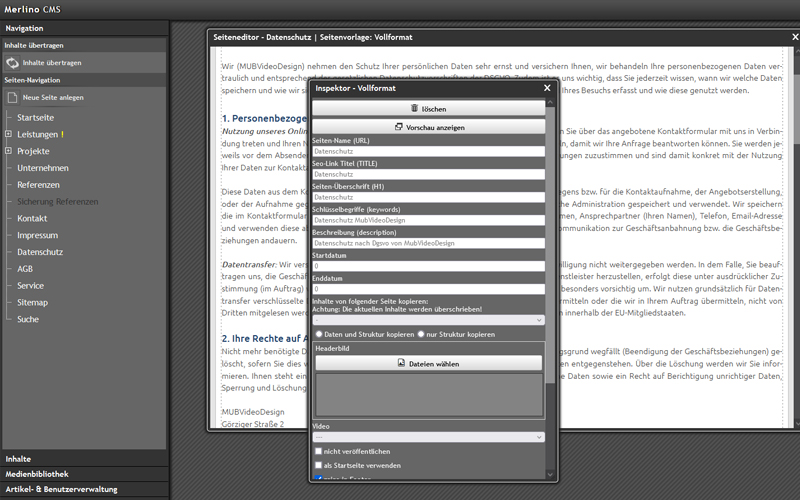This screenshot has height=500, width=800.
Task: Select Referenzen in page tree
Action: coord(38,185)
